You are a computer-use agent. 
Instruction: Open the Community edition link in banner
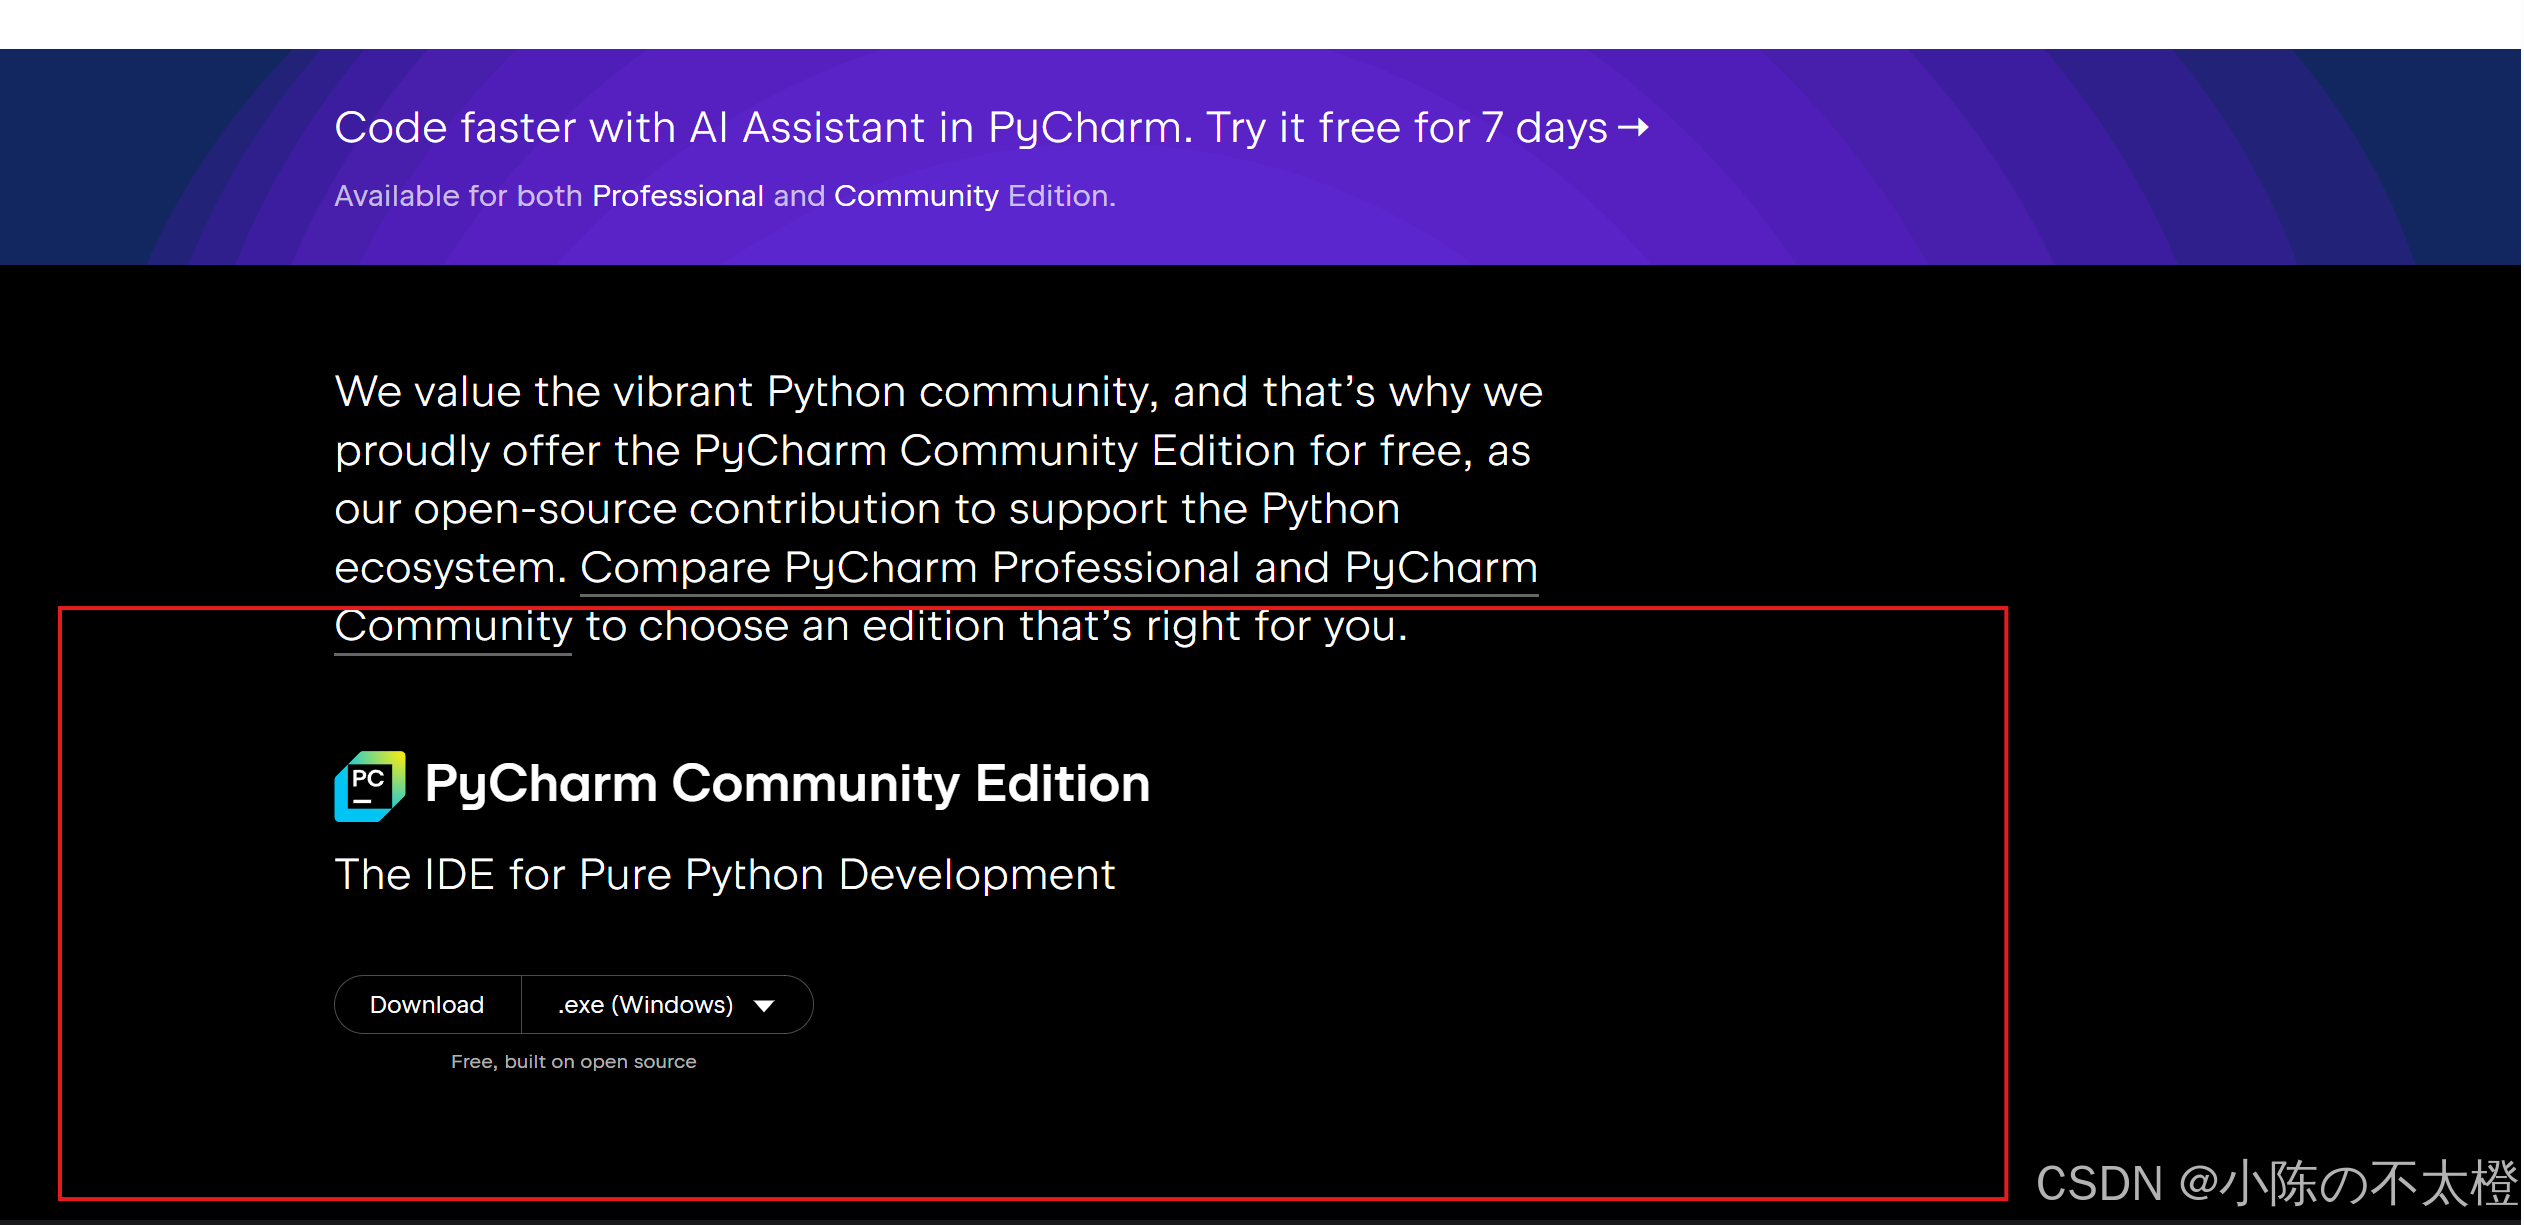pos(916,196)
